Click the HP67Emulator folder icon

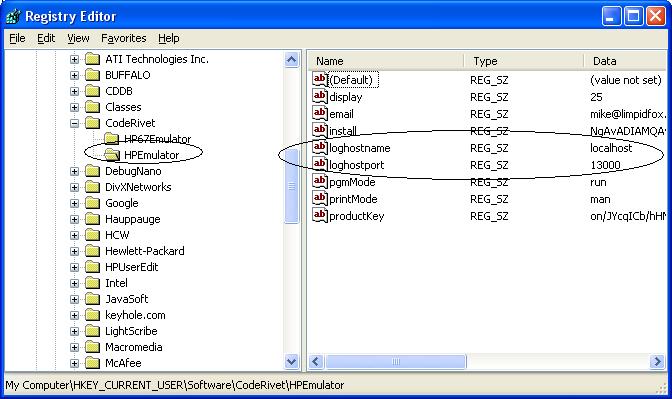tap(111, 139)
